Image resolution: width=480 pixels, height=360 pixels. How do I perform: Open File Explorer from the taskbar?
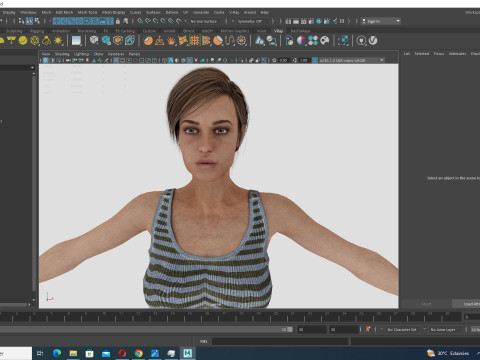click(73, 353)
